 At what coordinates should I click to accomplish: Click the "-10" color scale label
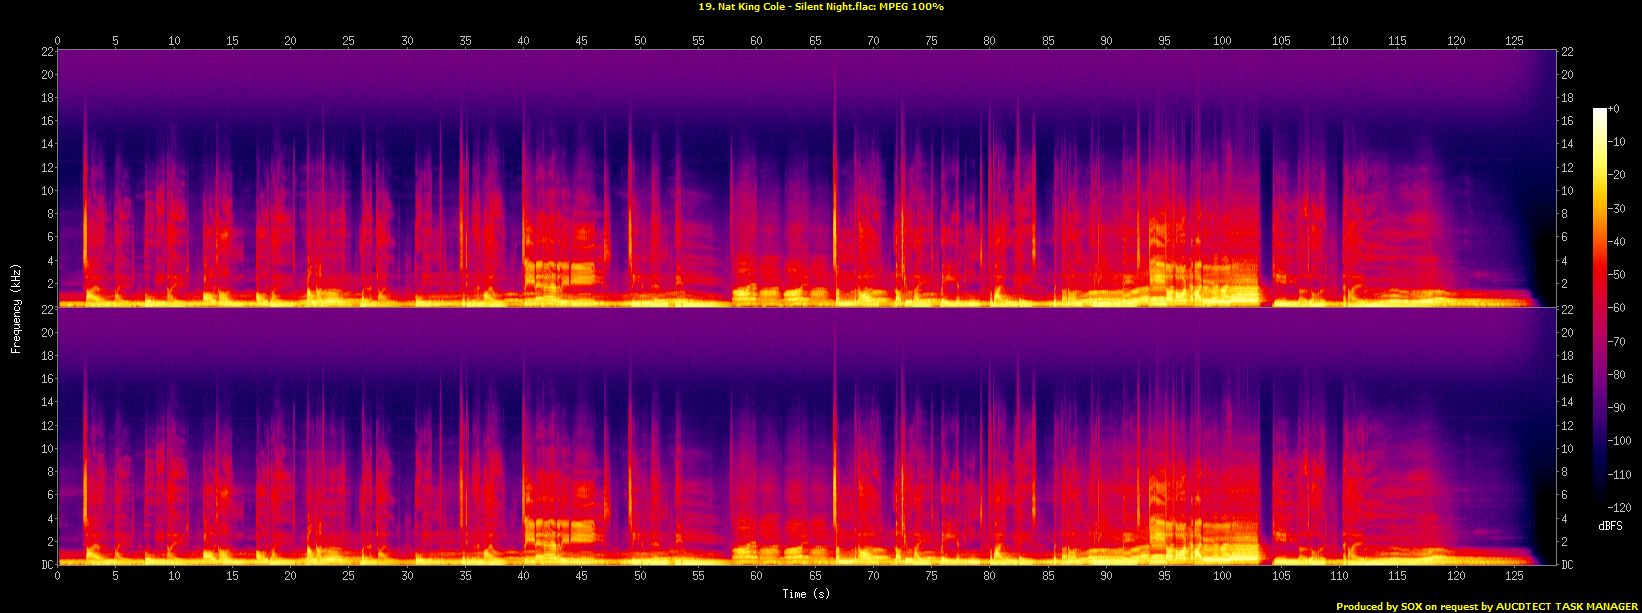coord(1616,142)
